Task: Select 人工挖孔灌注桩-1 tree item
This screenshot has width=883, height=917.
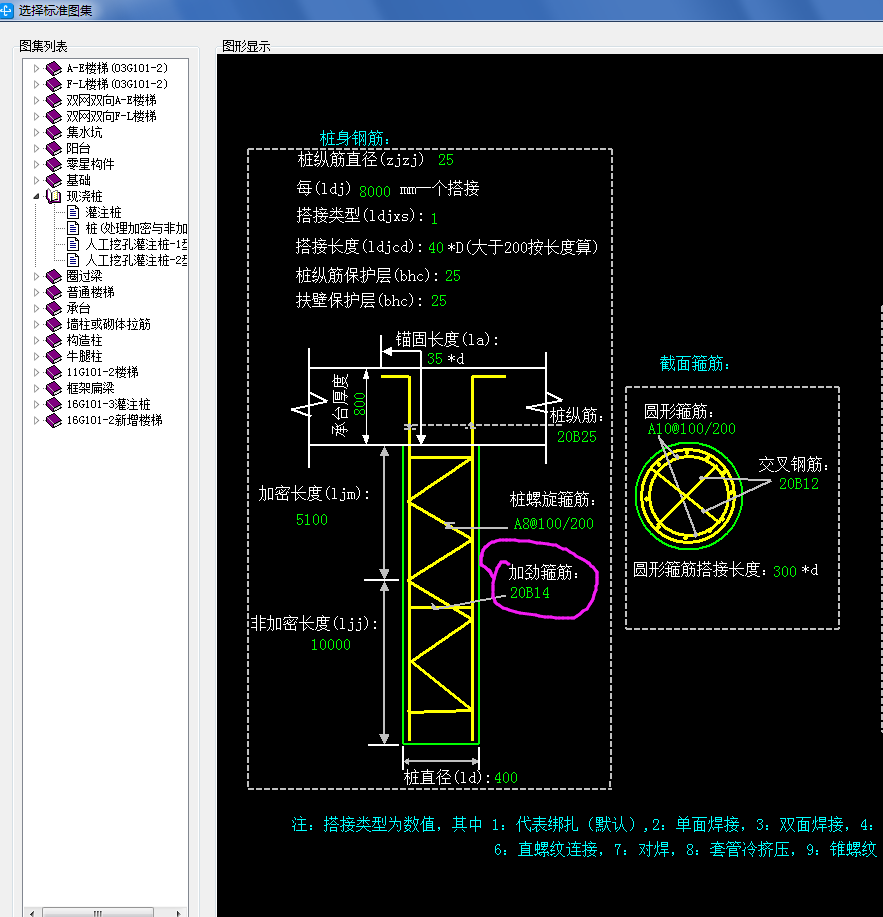Action: coord(136,244)
